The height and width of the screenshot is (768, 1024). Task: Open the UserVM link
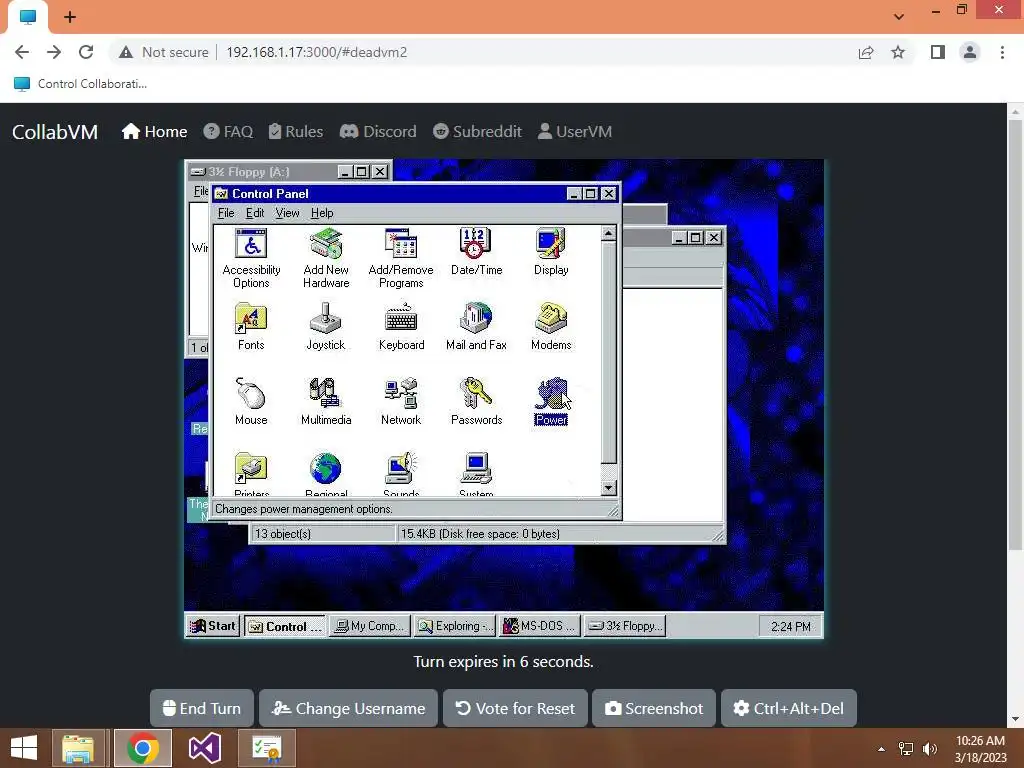pyautogui.click(x=575, y=132)
